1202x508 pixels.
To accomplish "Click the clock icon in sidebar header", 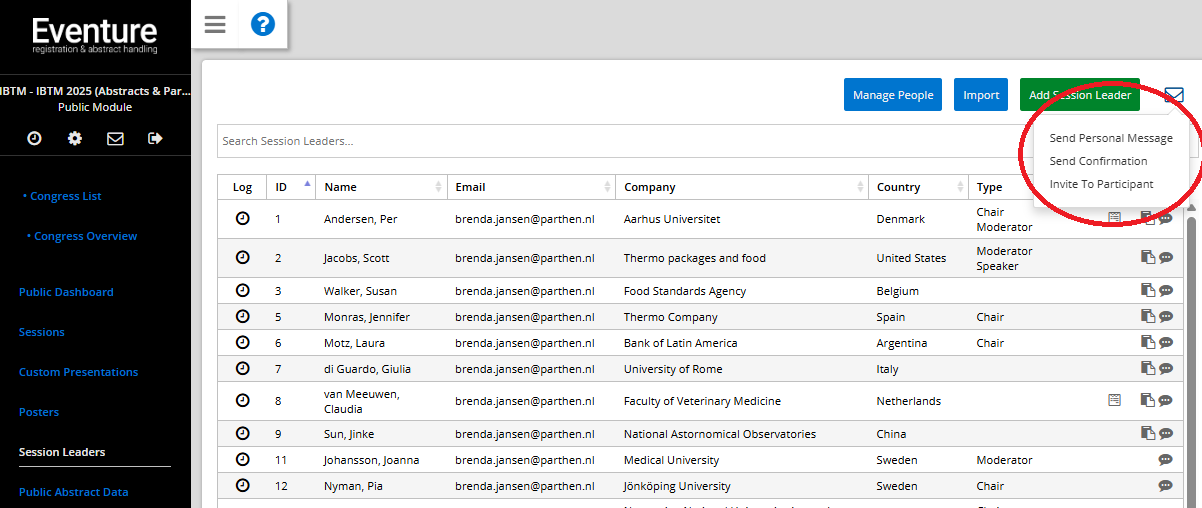I will click(x=34, y=139).
